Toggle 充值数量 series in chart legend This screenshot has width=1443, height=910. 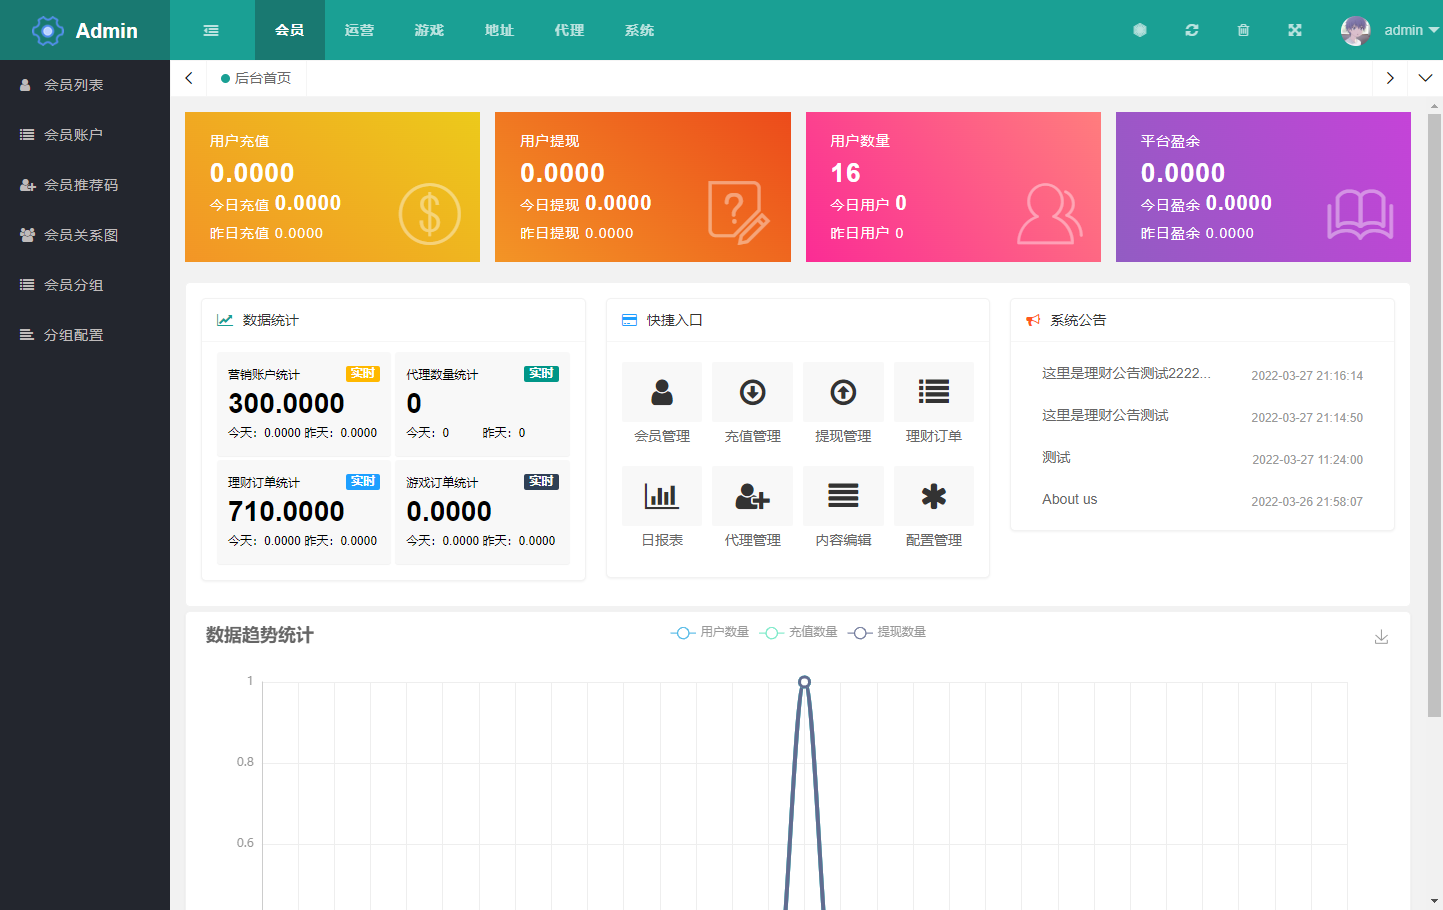click(x=799, y=632)
